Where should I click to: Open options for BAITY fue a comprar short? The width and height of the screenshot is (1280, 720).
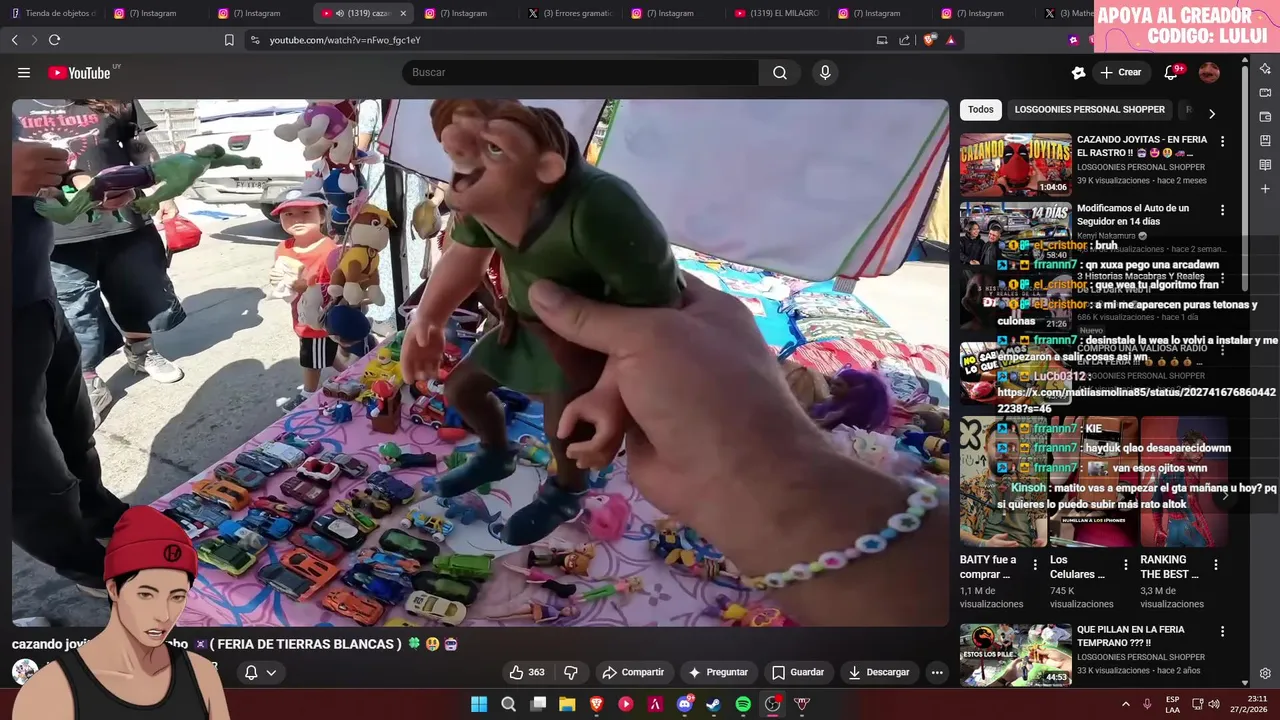point(1035,565)
